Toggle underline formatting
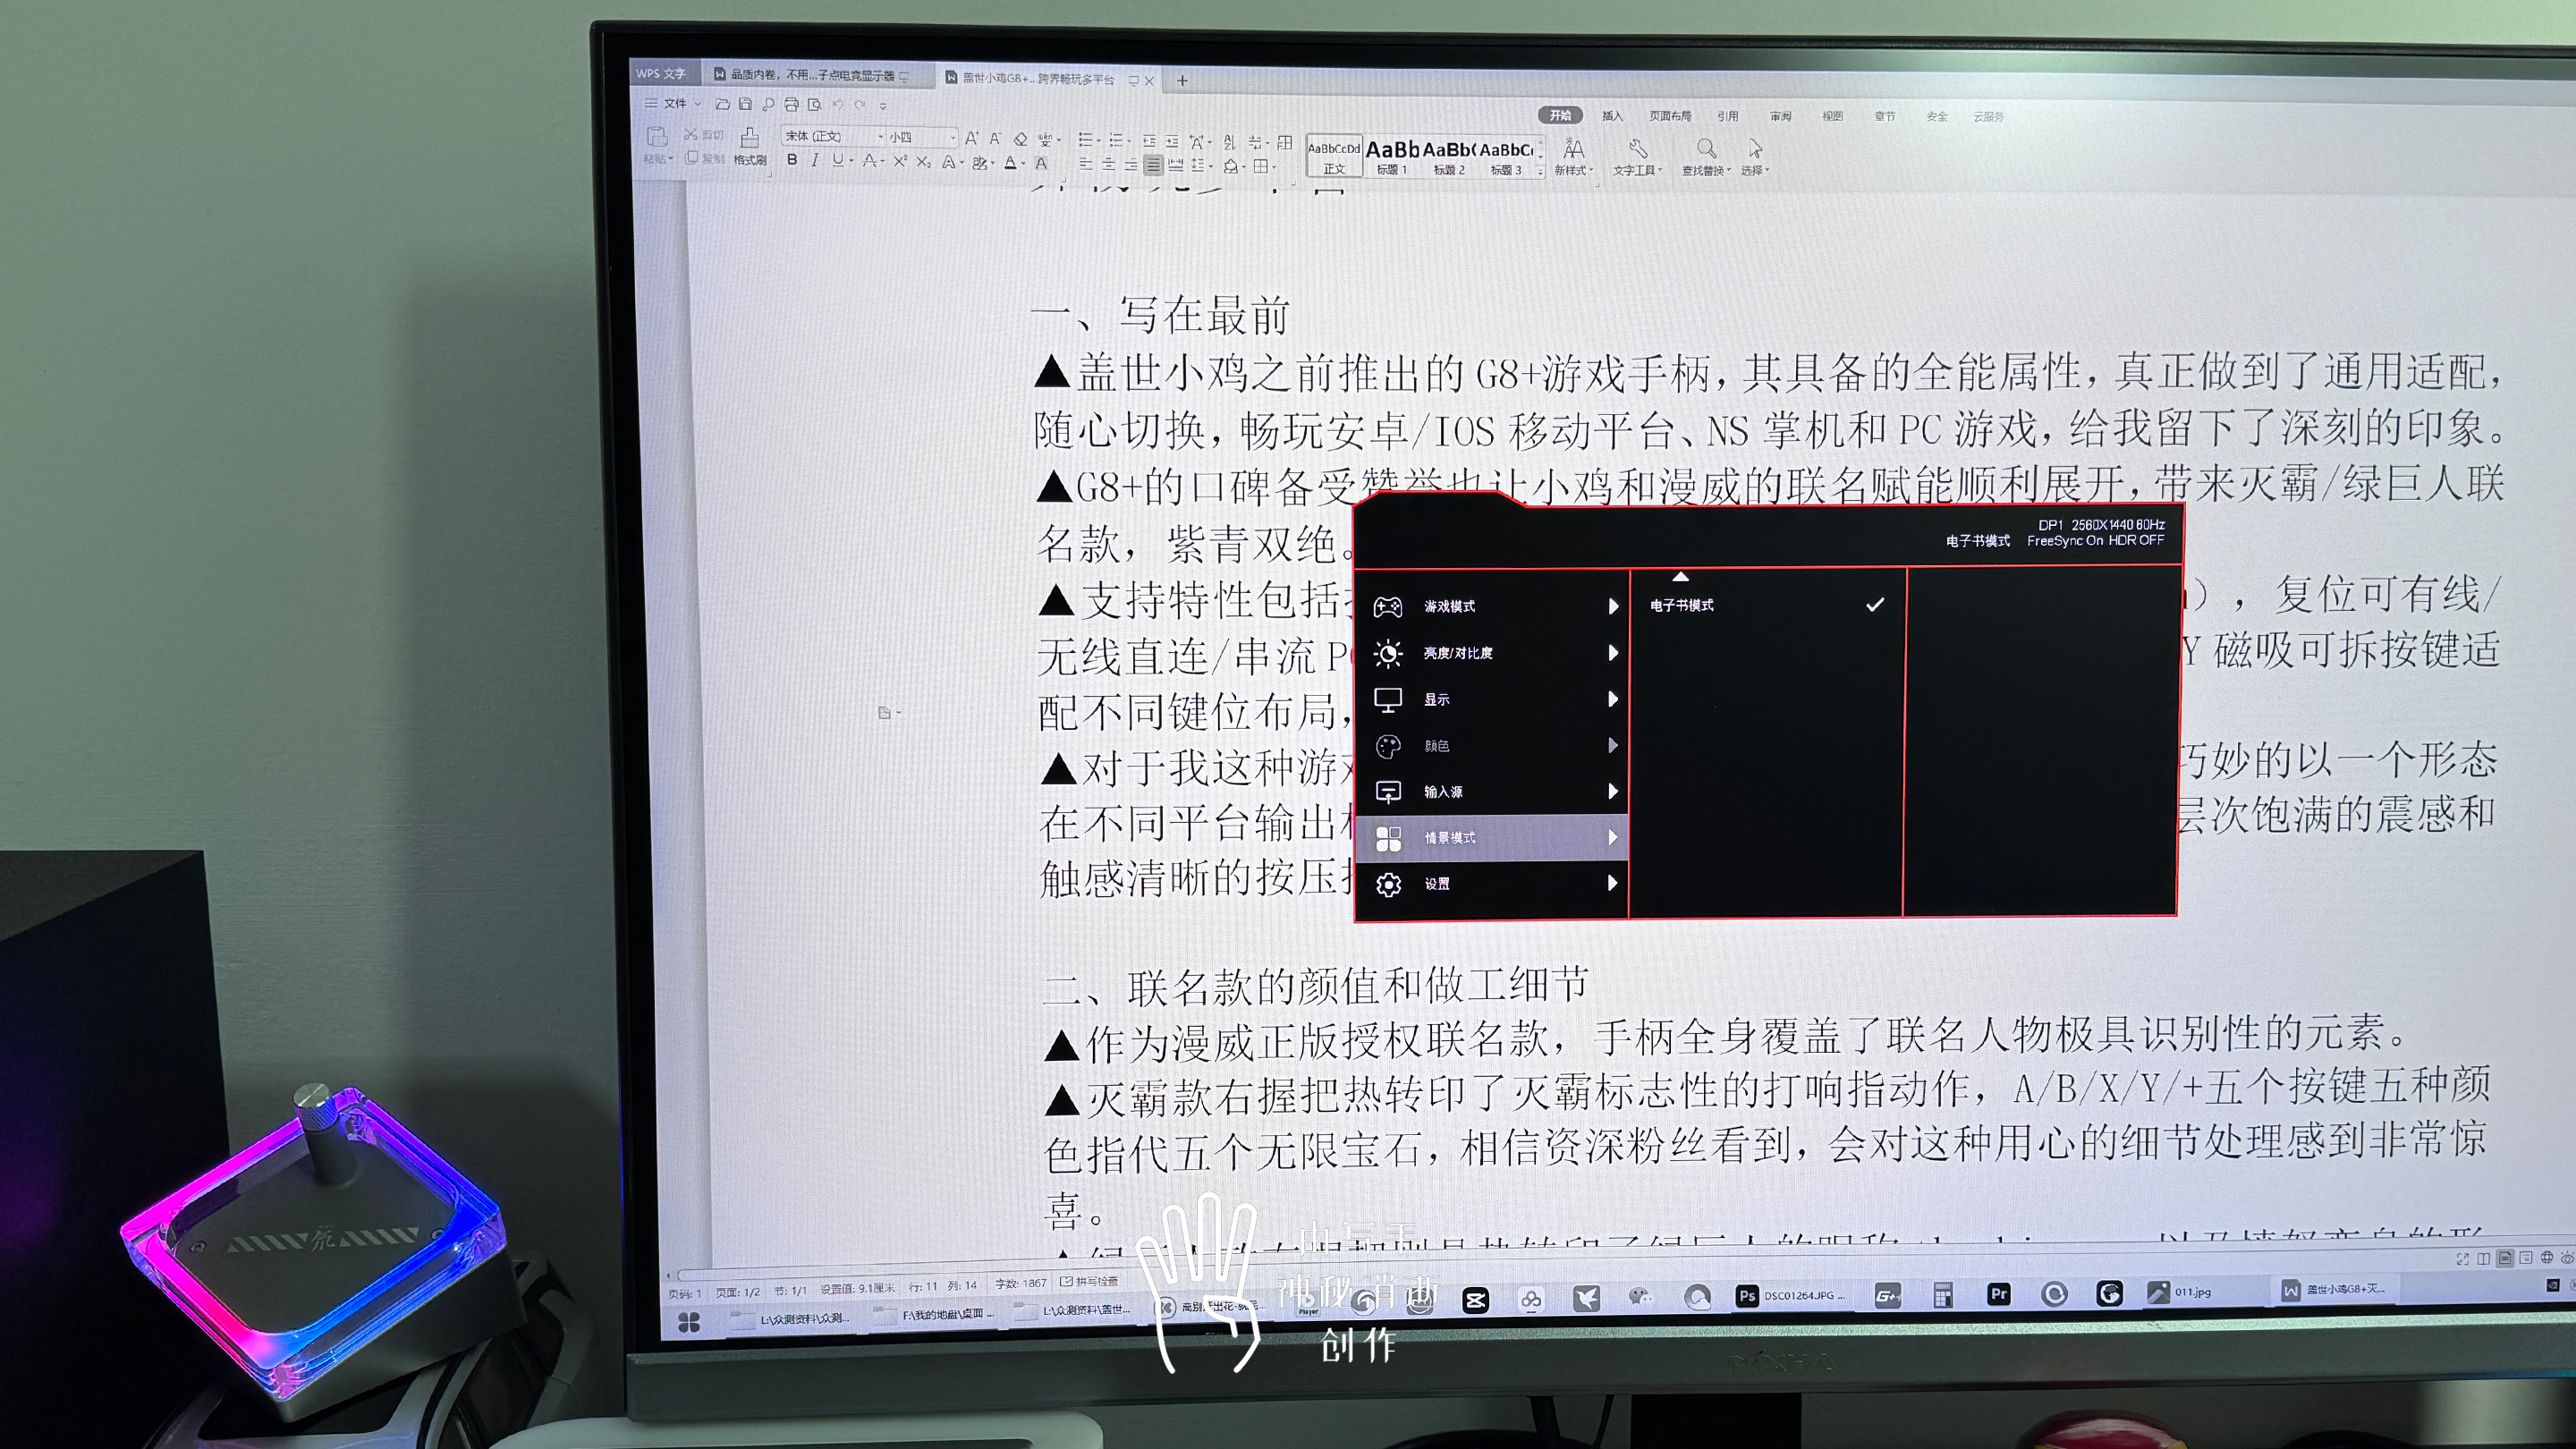Screen dimensions: 2576x1449 click(838, 160)
